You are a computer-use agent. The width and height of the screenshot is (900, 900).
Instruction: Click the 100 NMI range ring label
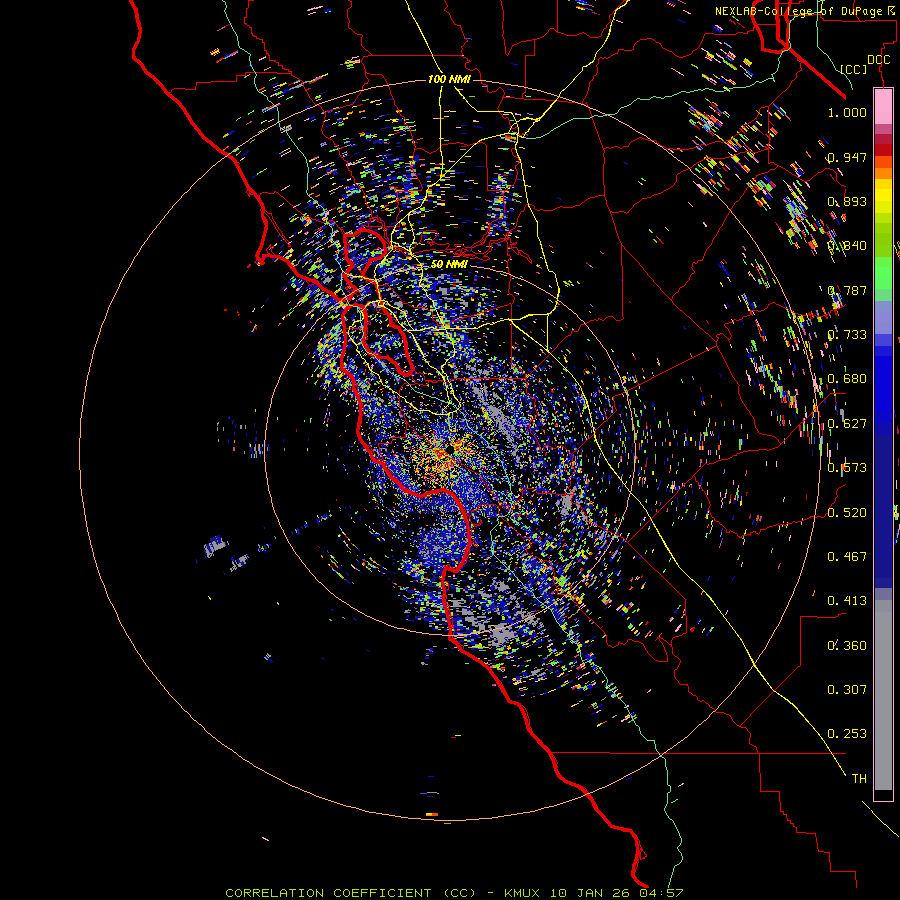click(x=449, y=79)
